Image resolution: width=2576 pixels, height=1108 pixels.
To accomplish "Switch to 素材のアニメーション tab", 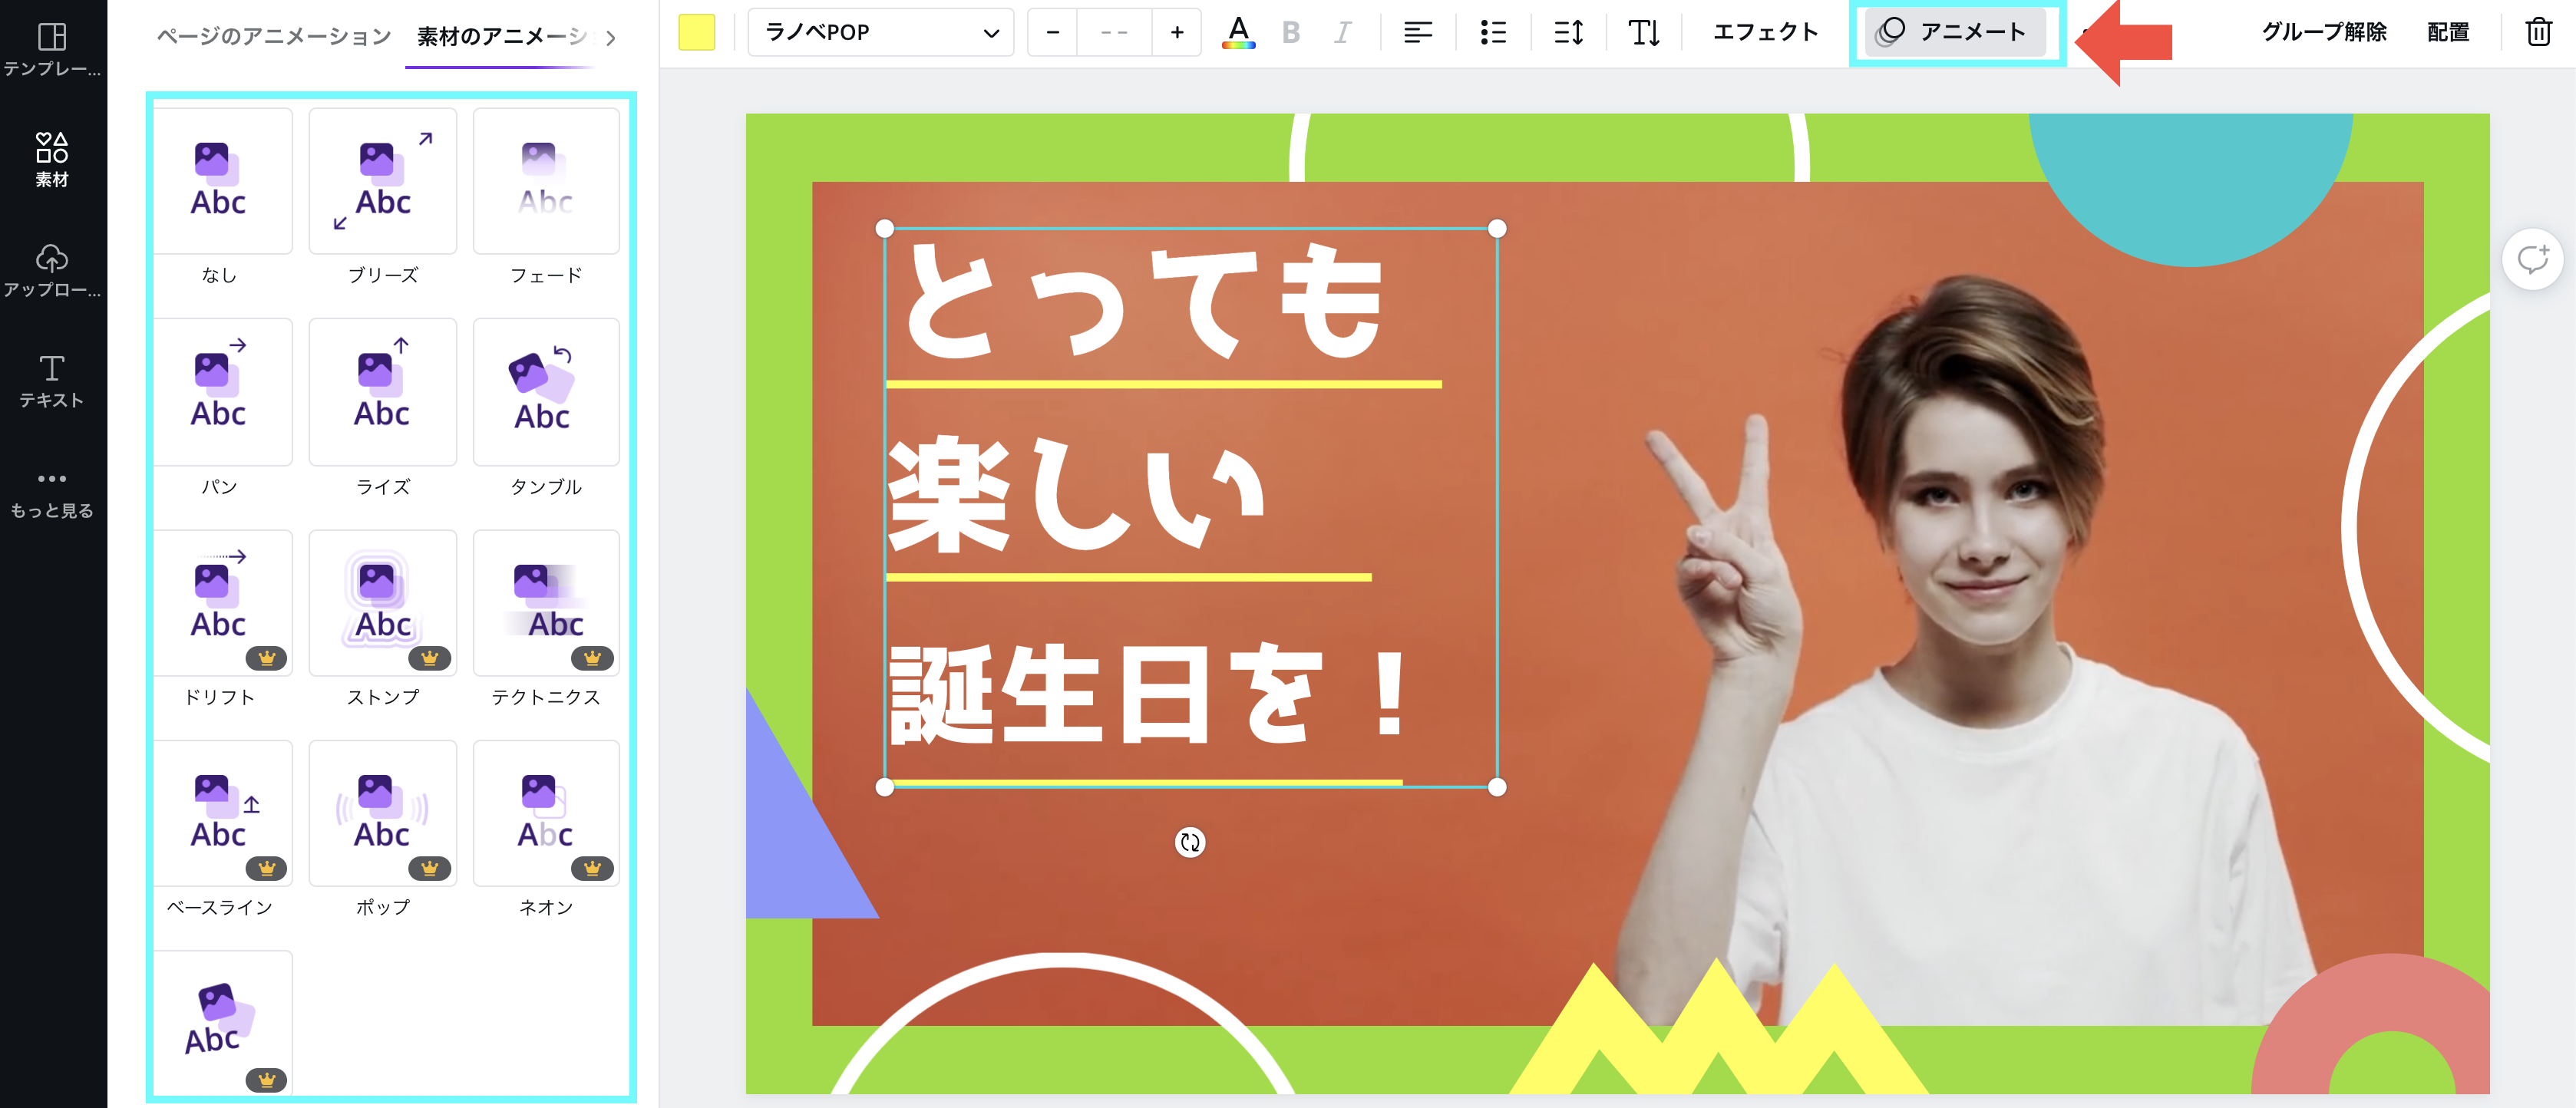I will point(500,36).
